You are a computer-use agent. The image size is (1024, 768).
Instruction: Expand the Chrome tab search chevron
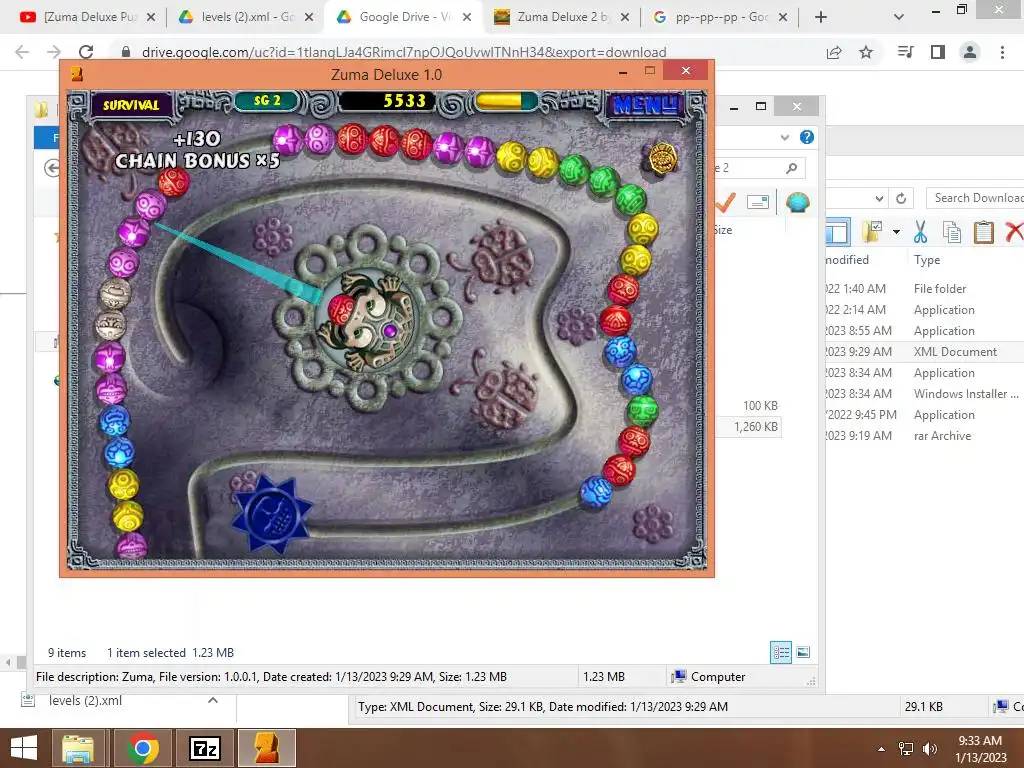(899, 17)
